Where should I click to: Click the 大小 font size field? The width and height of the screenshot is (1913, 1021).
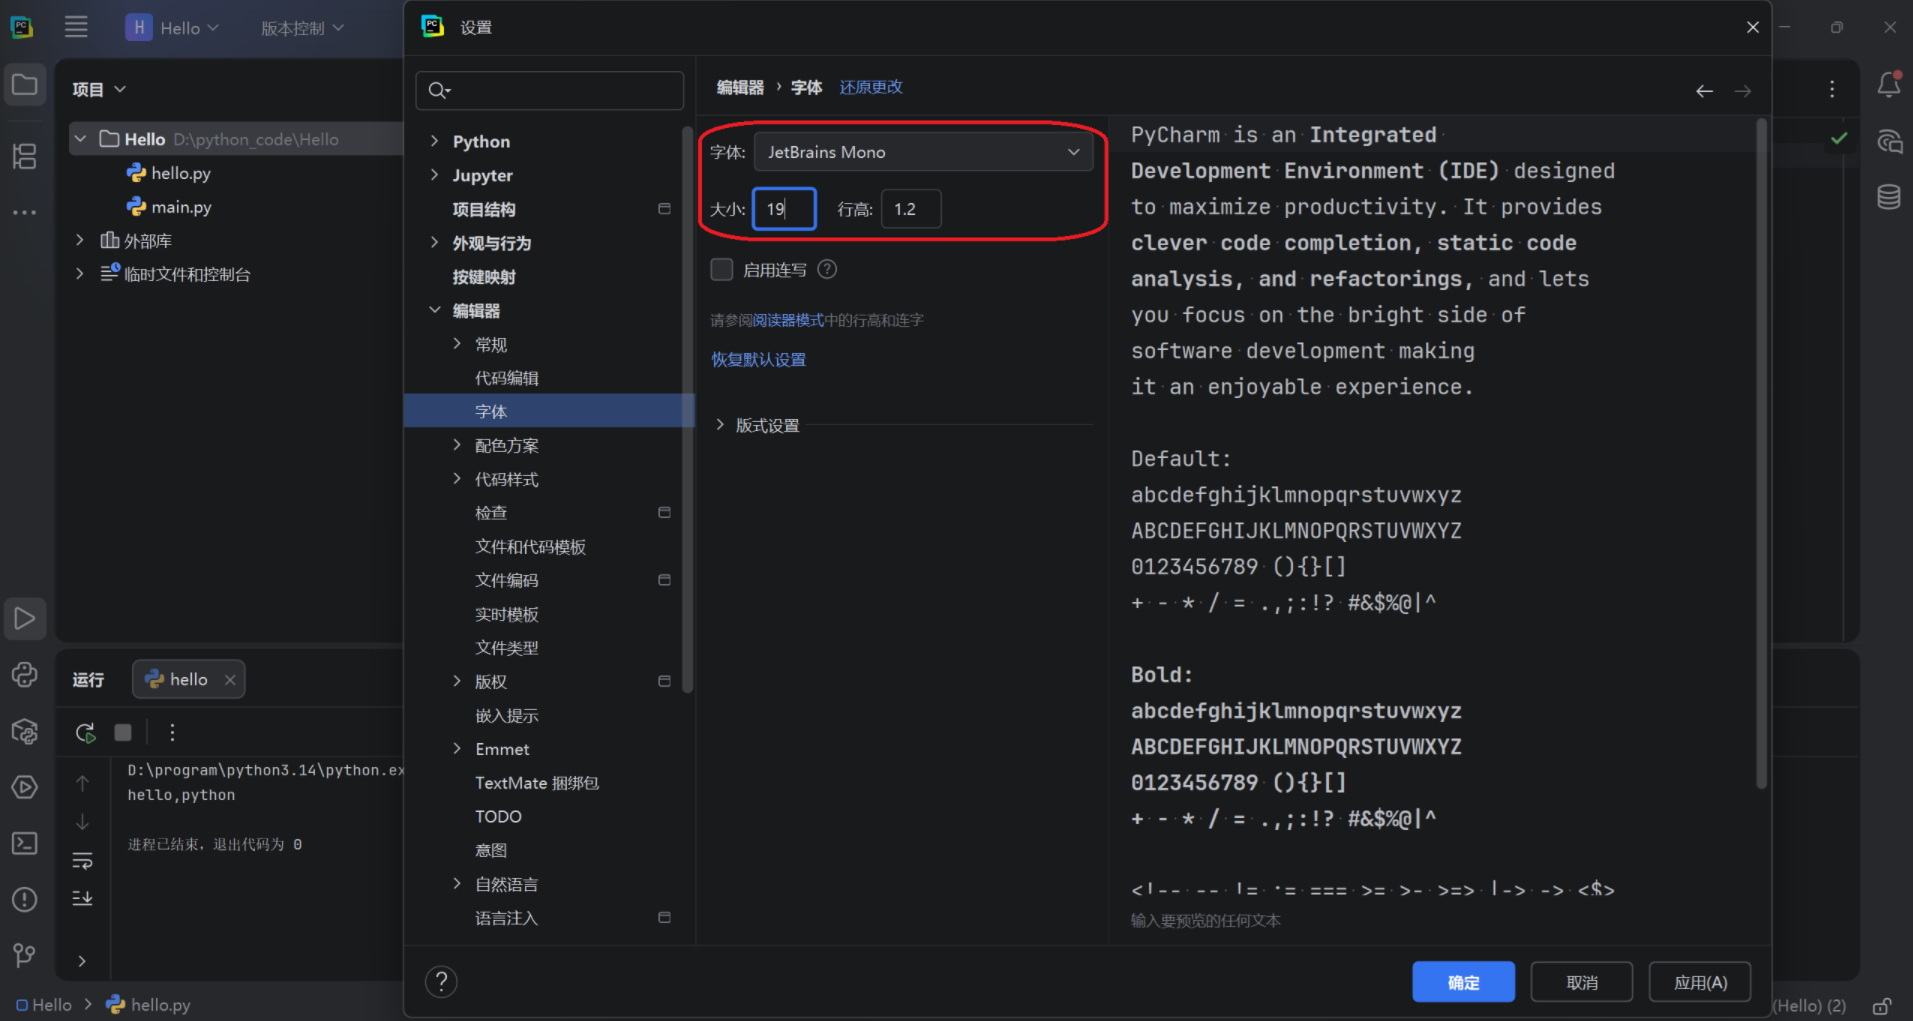tap(784, 209)
